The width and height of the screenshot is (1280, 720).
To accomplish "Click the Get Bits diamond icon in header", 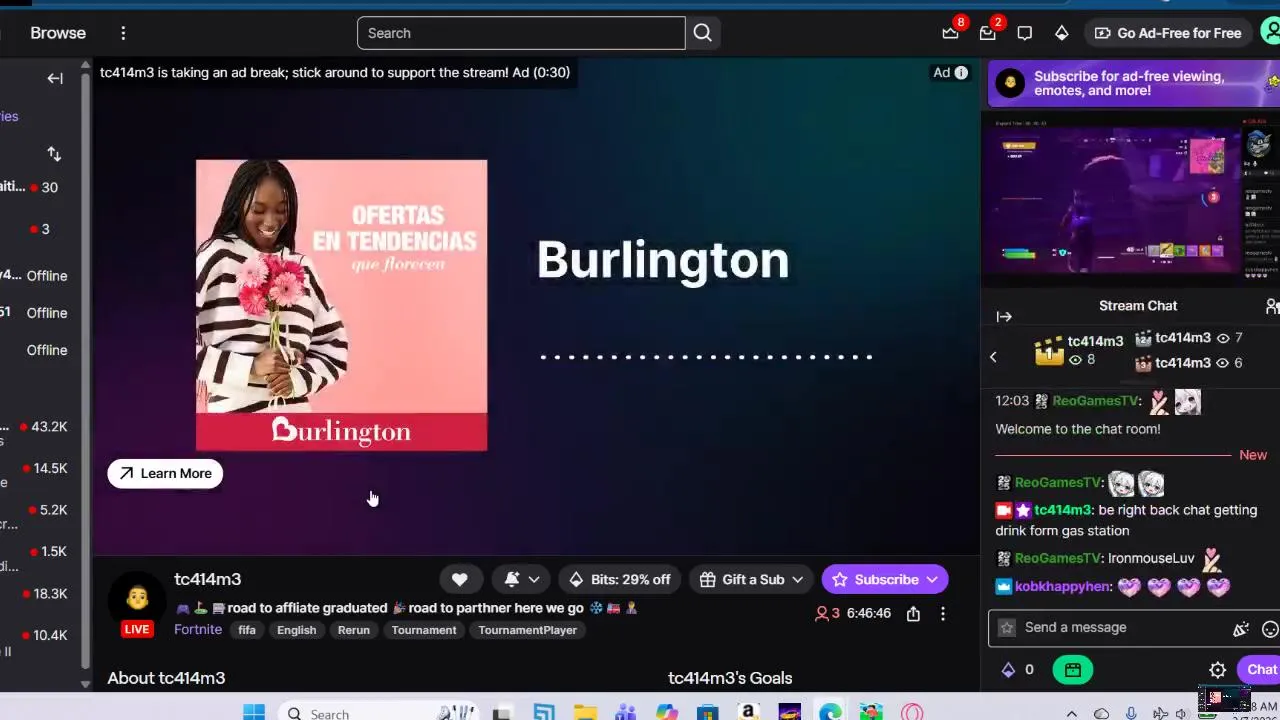I will tap(1061, 33).
